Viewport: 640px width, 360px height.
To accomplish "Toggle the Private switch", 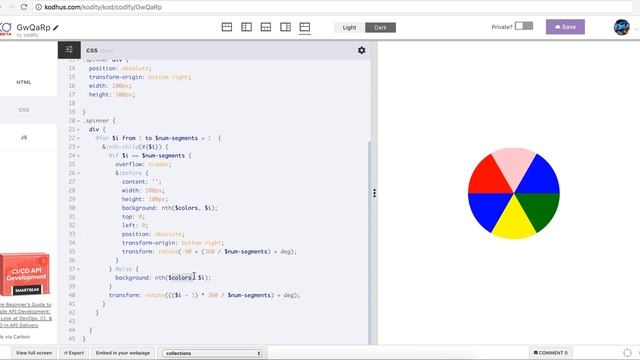I will [x=524, y=26].
